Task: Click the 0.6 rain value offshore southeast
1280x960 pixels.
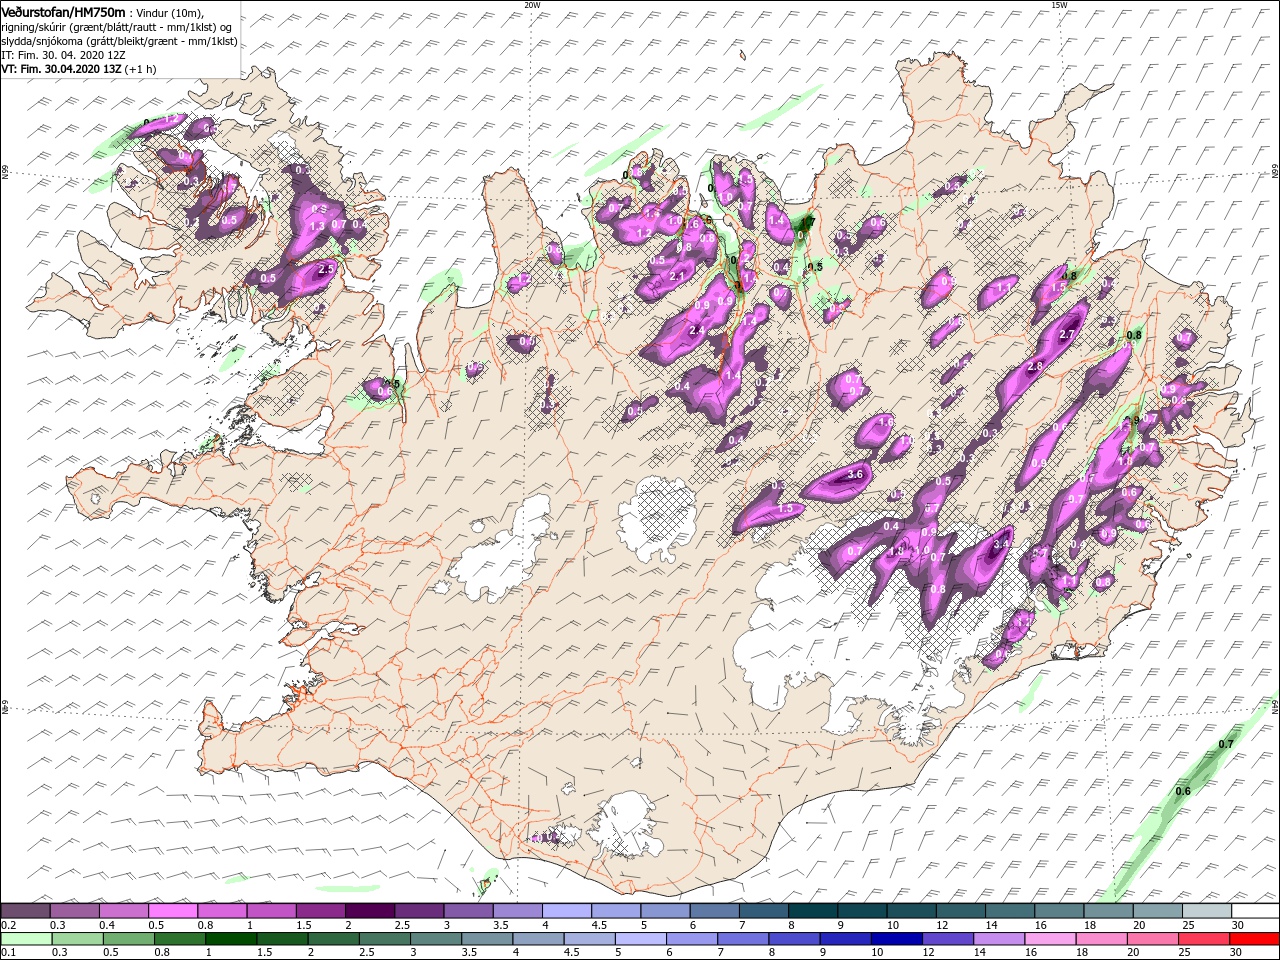Action: [1183, 792]
